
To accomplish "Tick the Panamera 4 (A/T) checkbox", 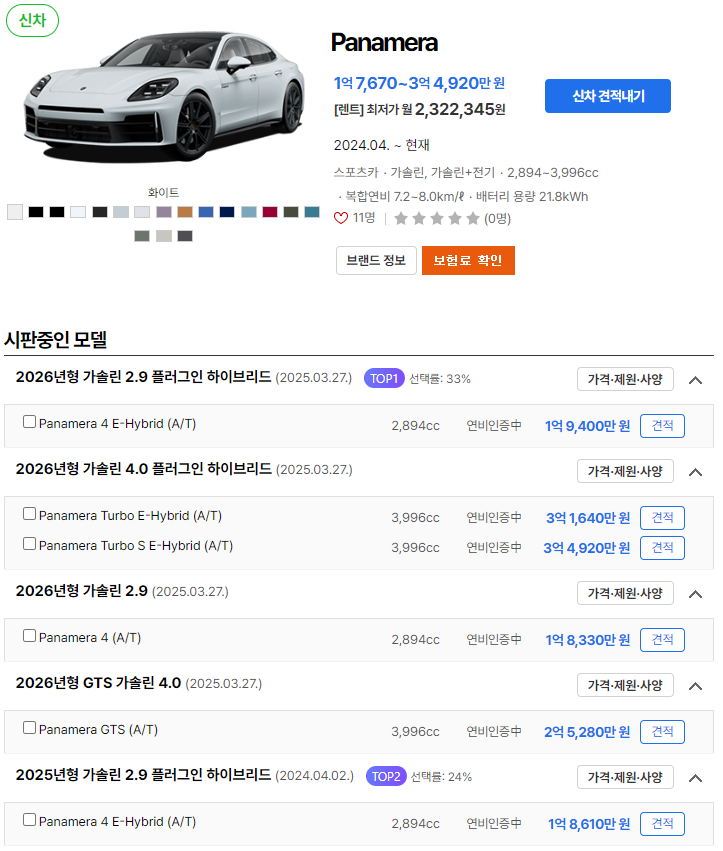I will pyautogui.click(x=29, y=636).
